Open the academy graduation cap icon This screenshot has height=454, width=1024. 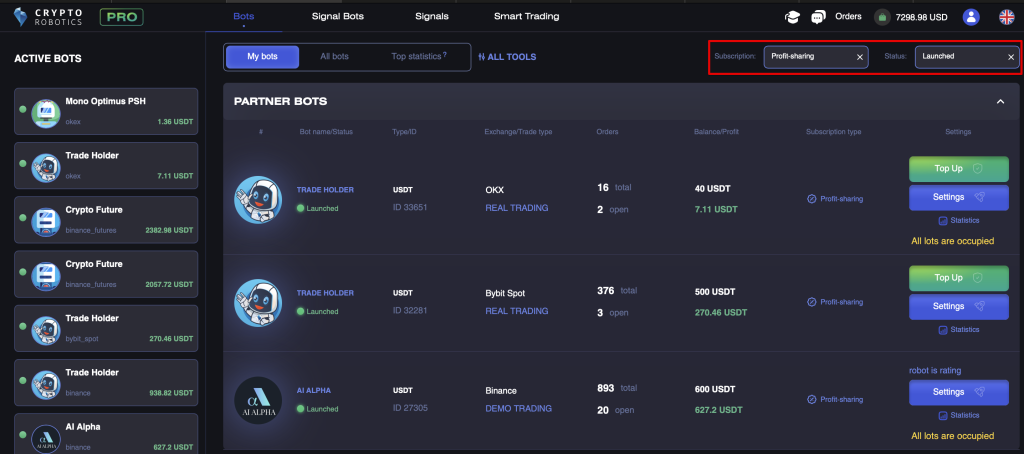[x=792, y=17]
